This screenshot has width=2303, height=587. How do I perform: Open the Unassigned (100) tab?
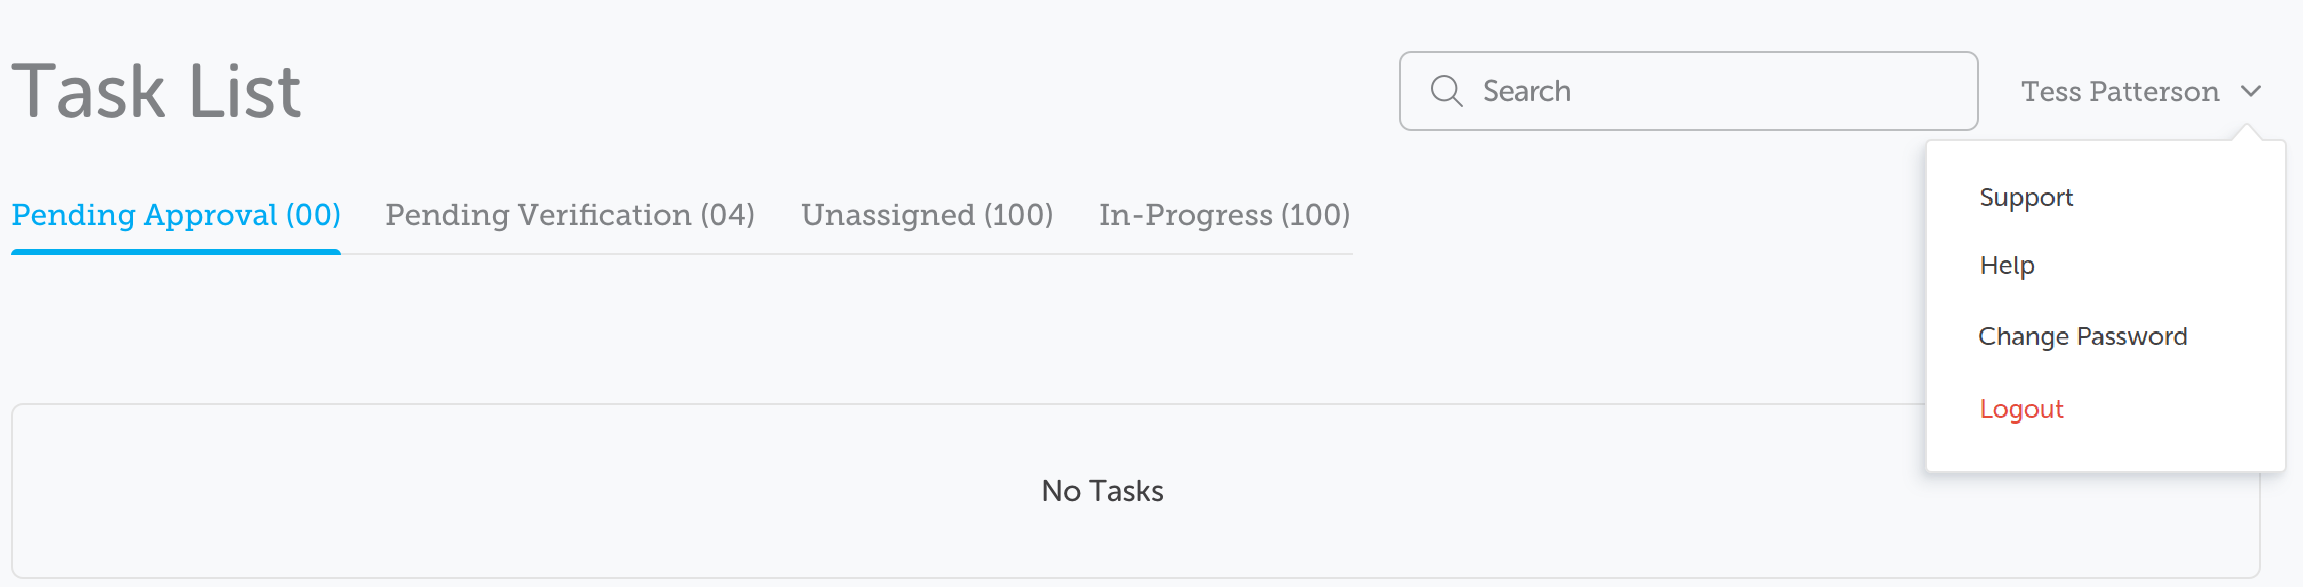pos(927,215)
